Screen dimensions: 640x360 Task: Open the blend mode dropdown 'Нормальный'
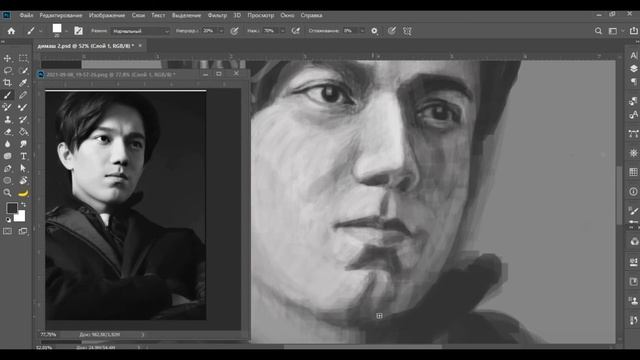click(x=140, y=31)
